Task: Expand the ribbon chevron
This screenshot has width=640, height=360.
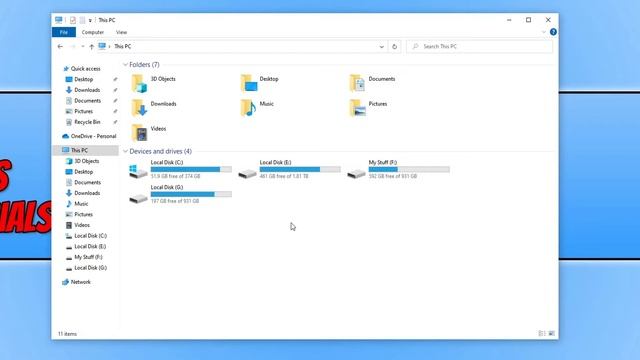Action: [543, 32]
